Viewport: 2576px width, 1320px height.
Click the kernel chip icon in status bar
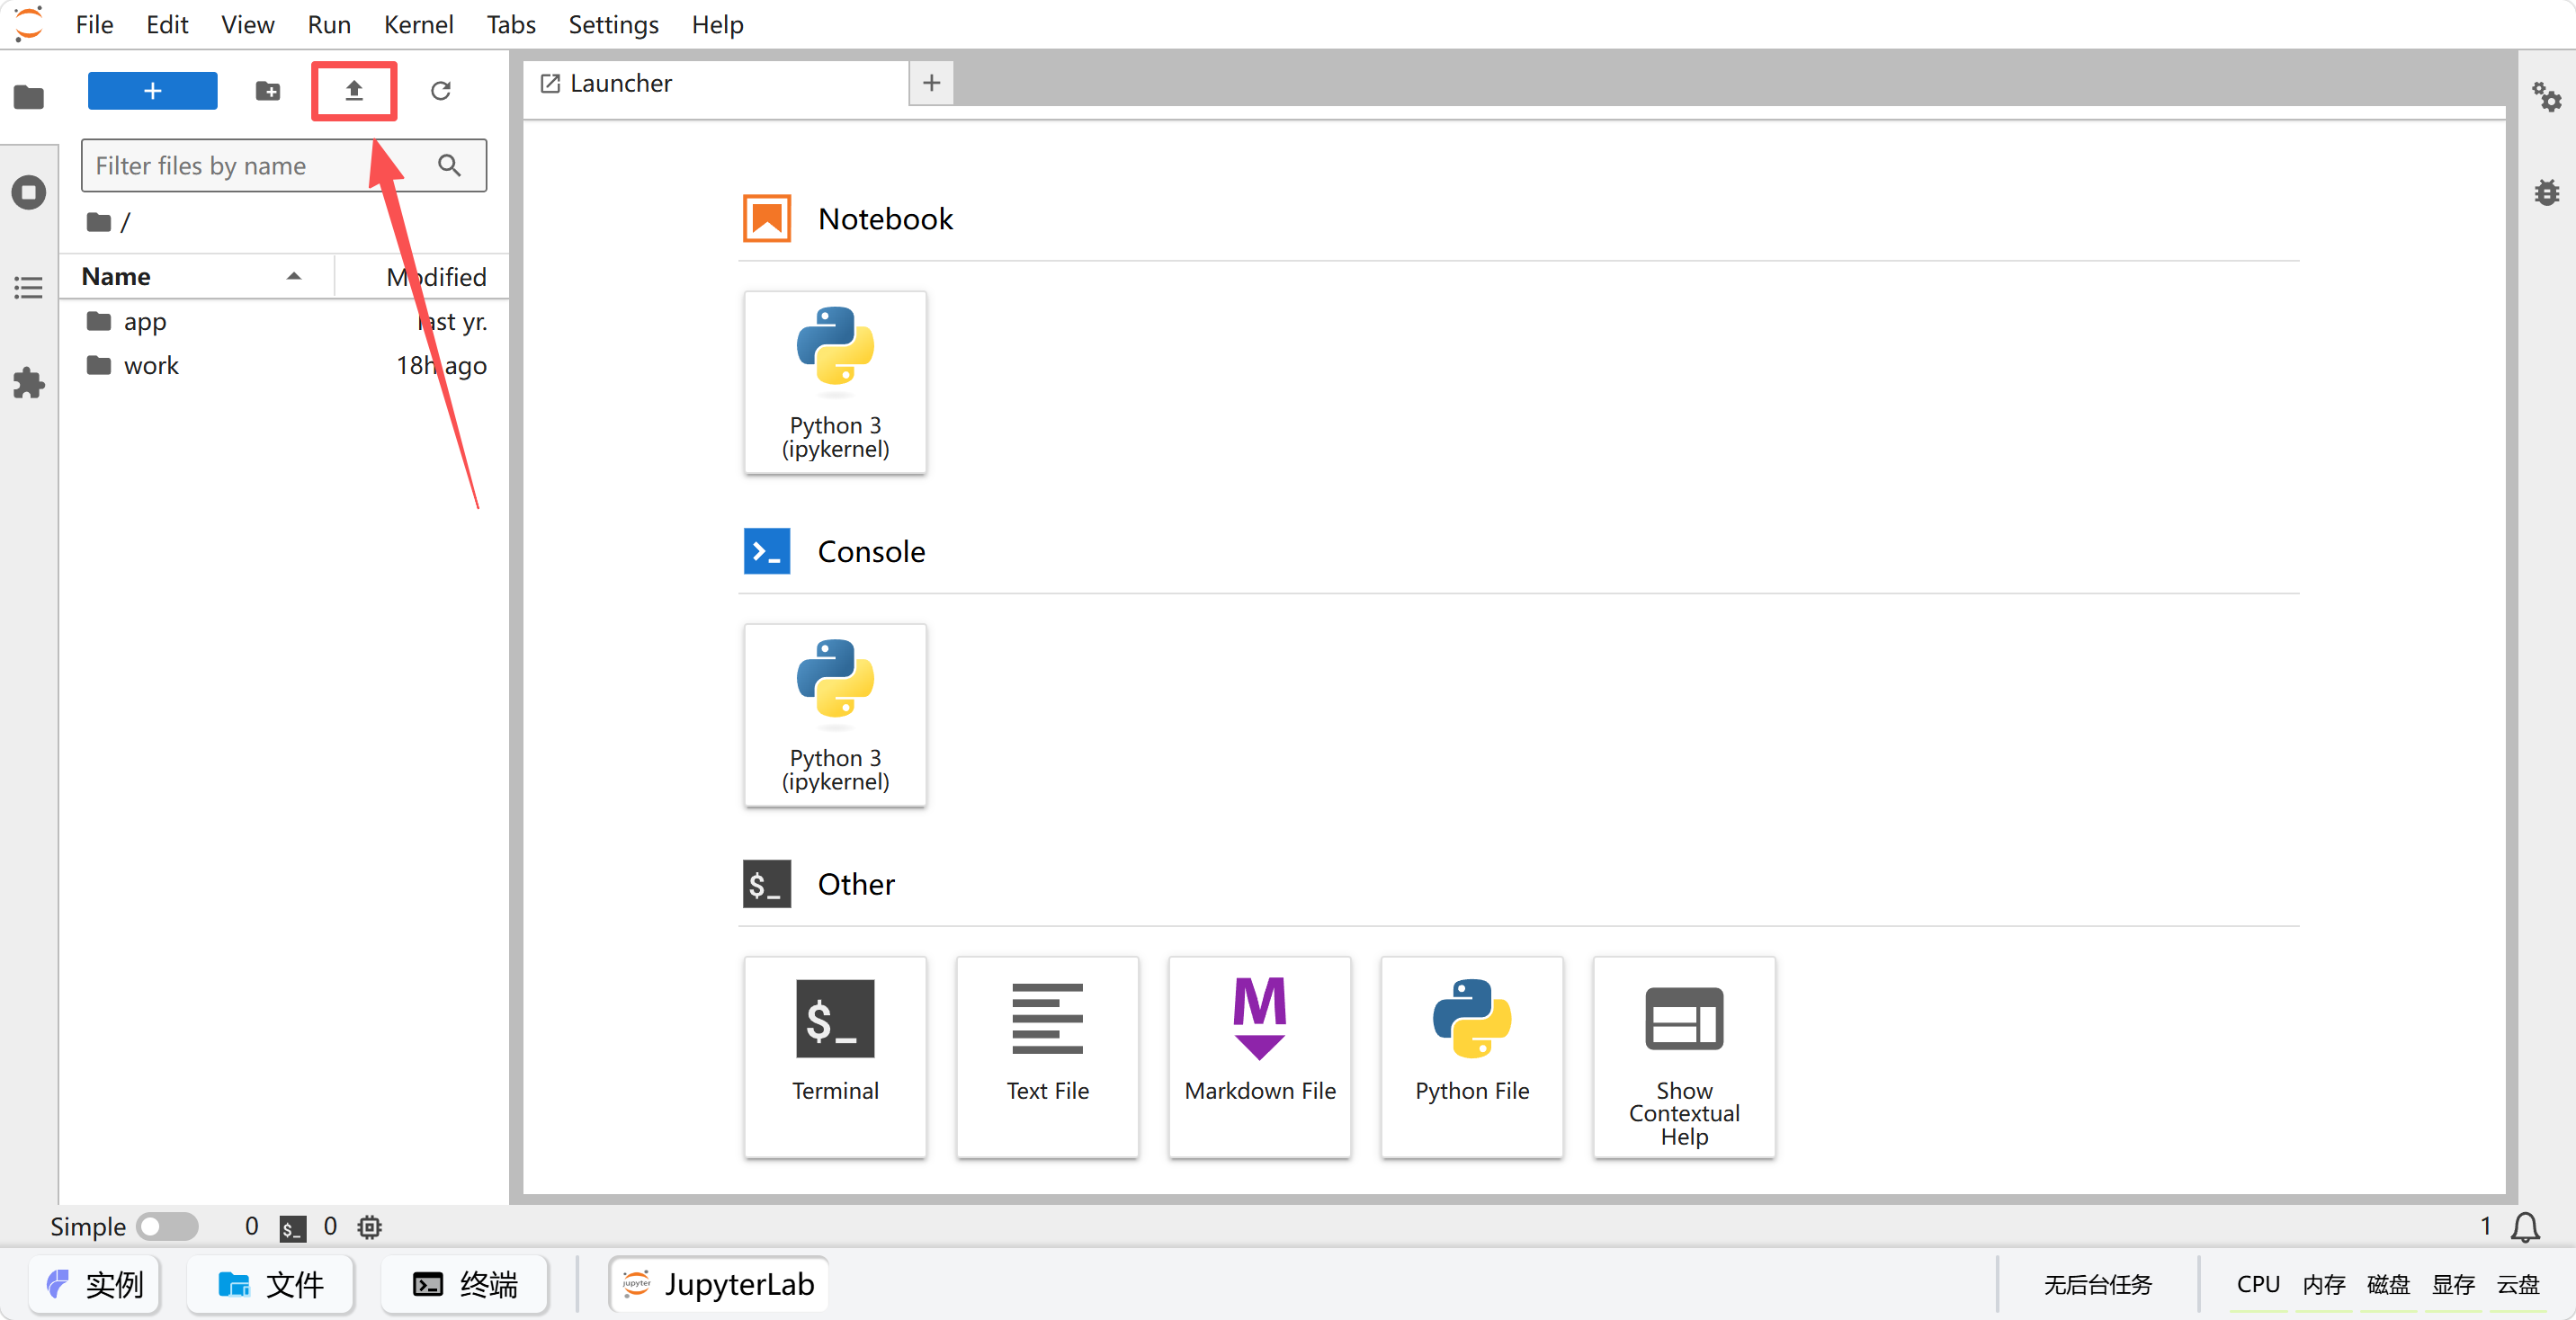coord(370,1227)
